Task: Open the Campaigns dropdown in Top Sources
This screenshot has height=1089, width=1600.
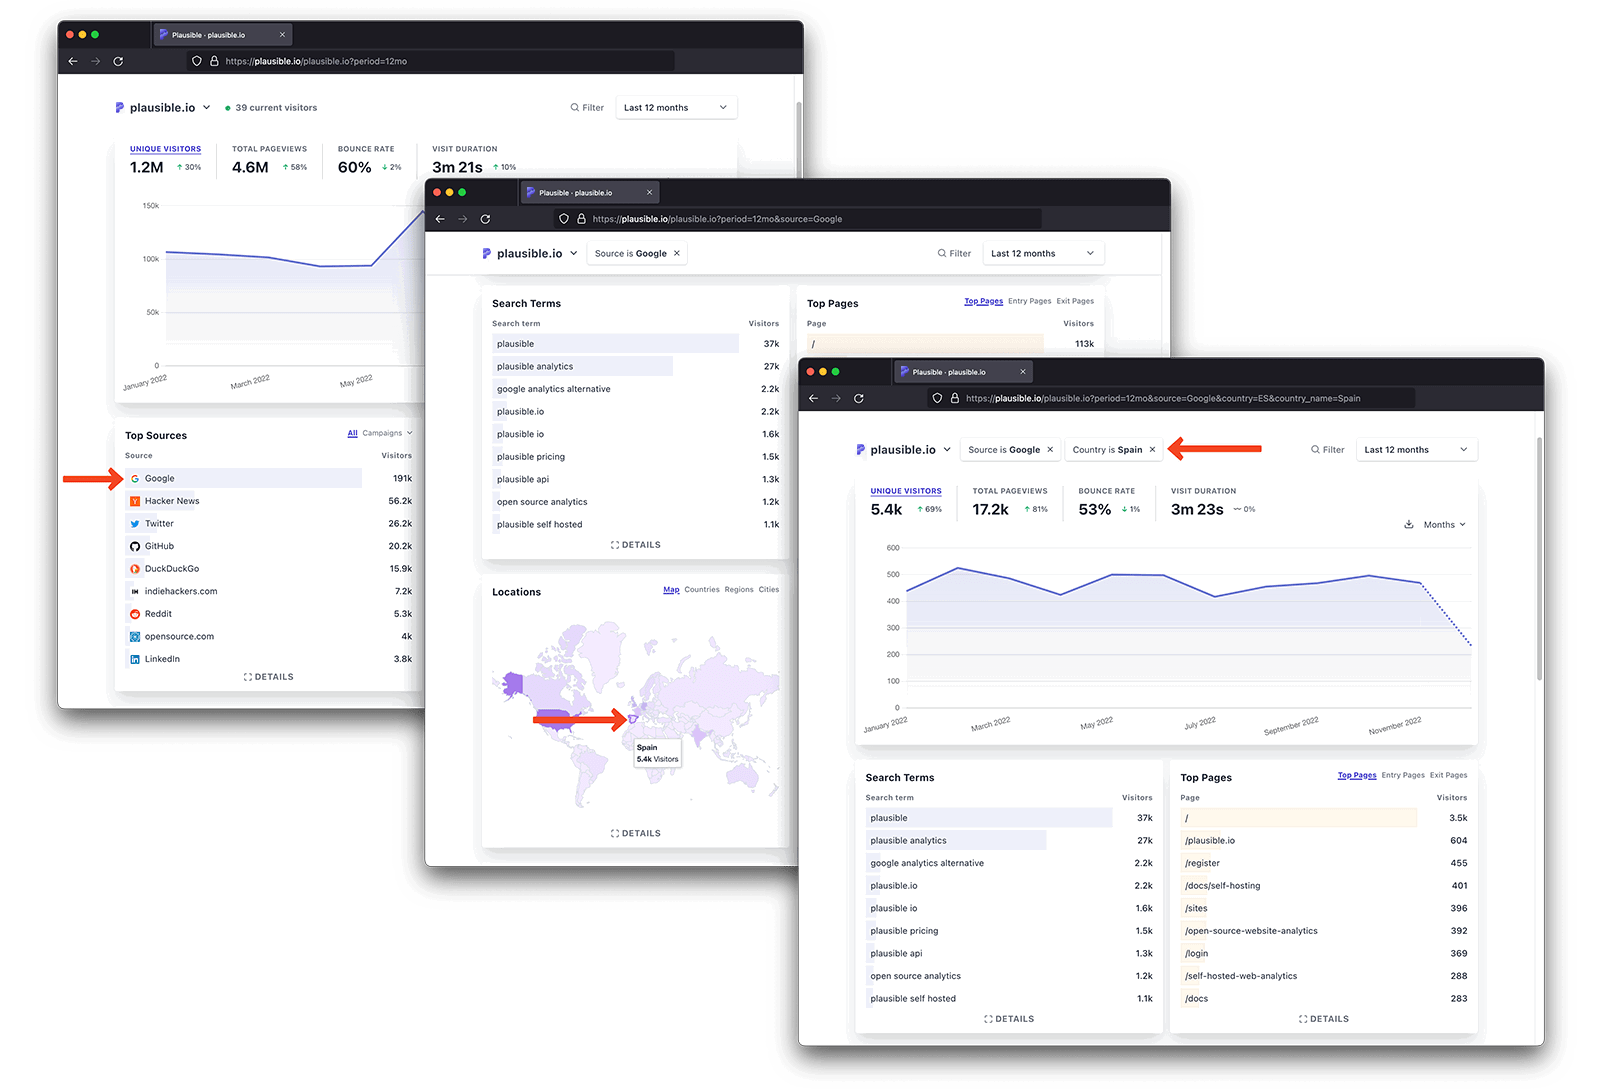Action: click(x=381, y=433)
